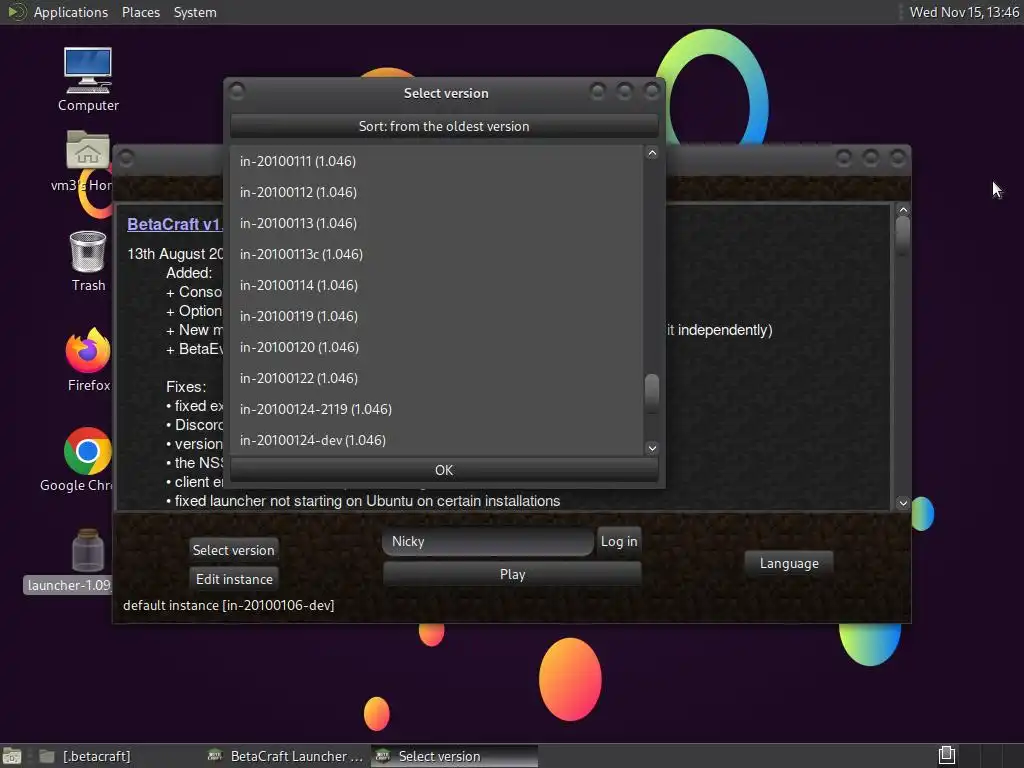Open the BetaCraft v1 changelog link
This screenshot has width=1024, height=768.
[174, 224]
